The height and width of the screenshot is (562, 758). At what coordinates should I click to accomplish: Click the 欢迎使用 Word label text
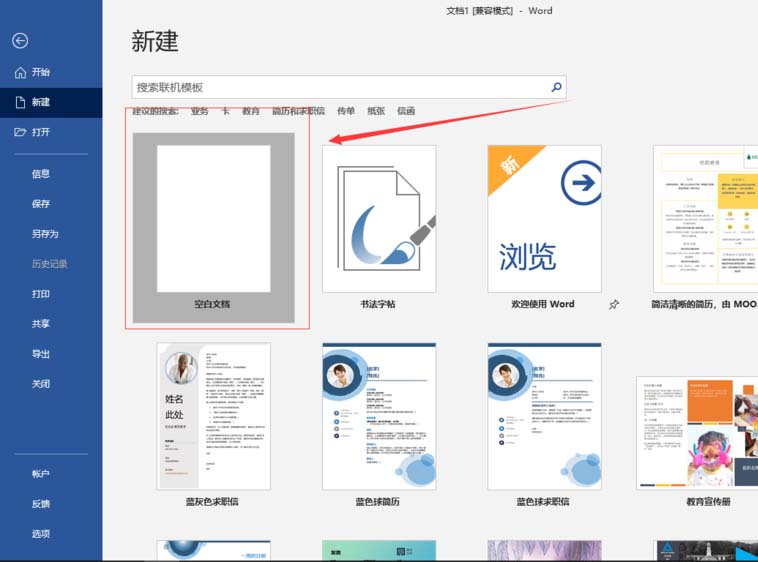pos(543,304)
